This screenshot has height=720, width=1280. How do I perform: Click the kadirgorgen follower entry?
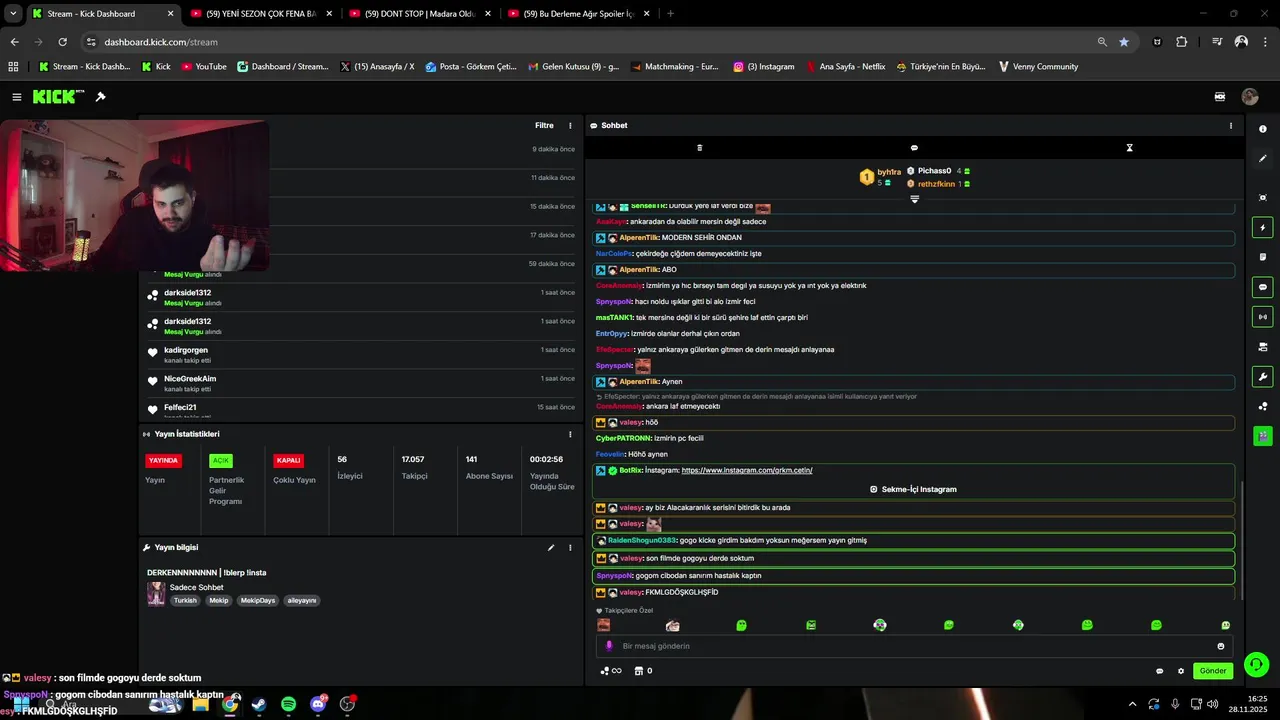[x=186, y=350]
